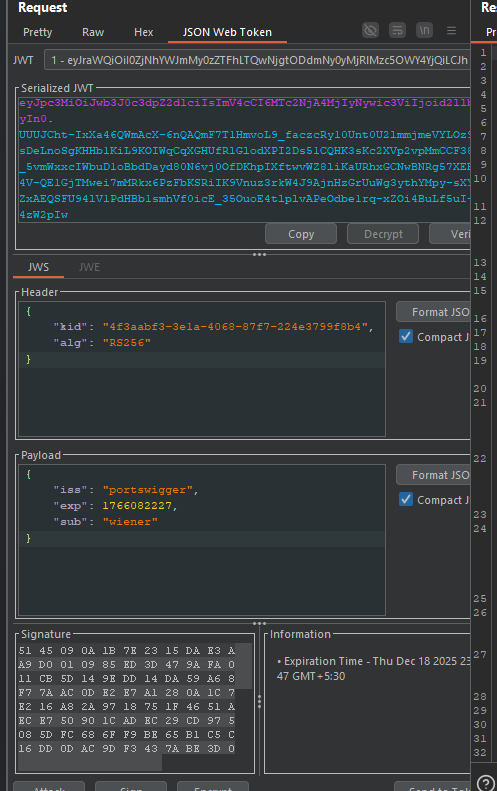The width and height of the screenshot is (497, 791).
Task: Select the JWS tab
Action: click(x=38, y=267)
